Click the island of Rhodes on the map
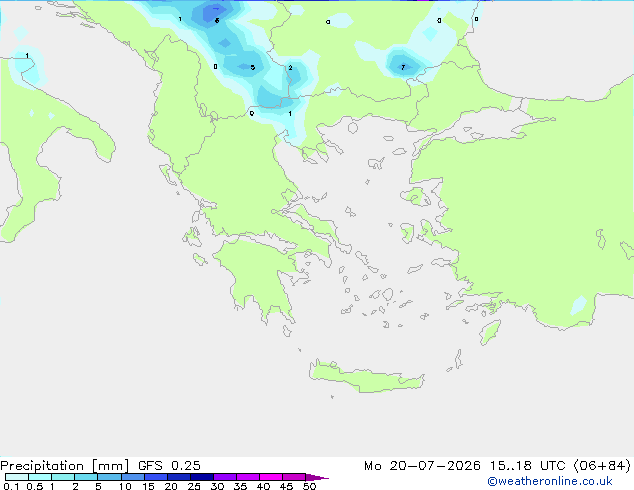 pyautogui.click(x=490, y=332)
